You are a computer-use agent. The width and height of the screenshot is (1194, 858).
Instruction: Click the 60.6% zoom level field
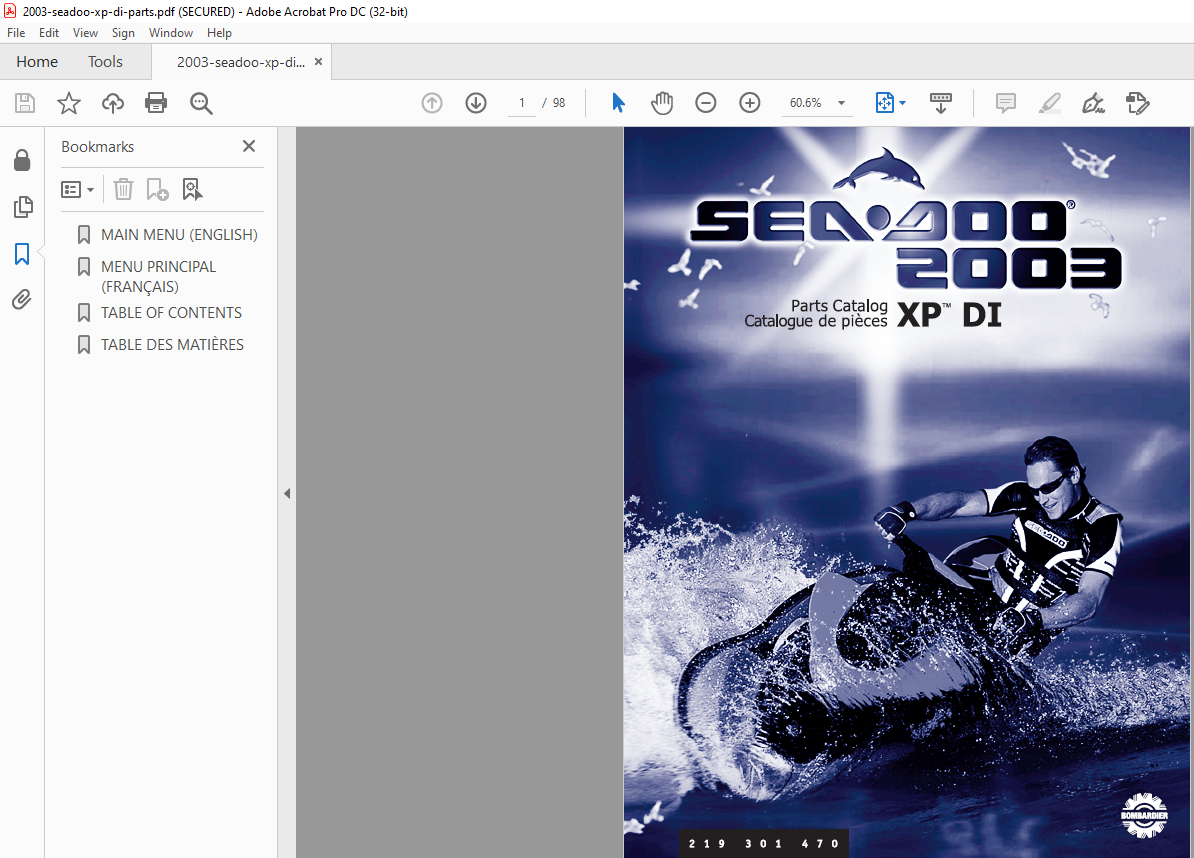[x=806, y=103]
